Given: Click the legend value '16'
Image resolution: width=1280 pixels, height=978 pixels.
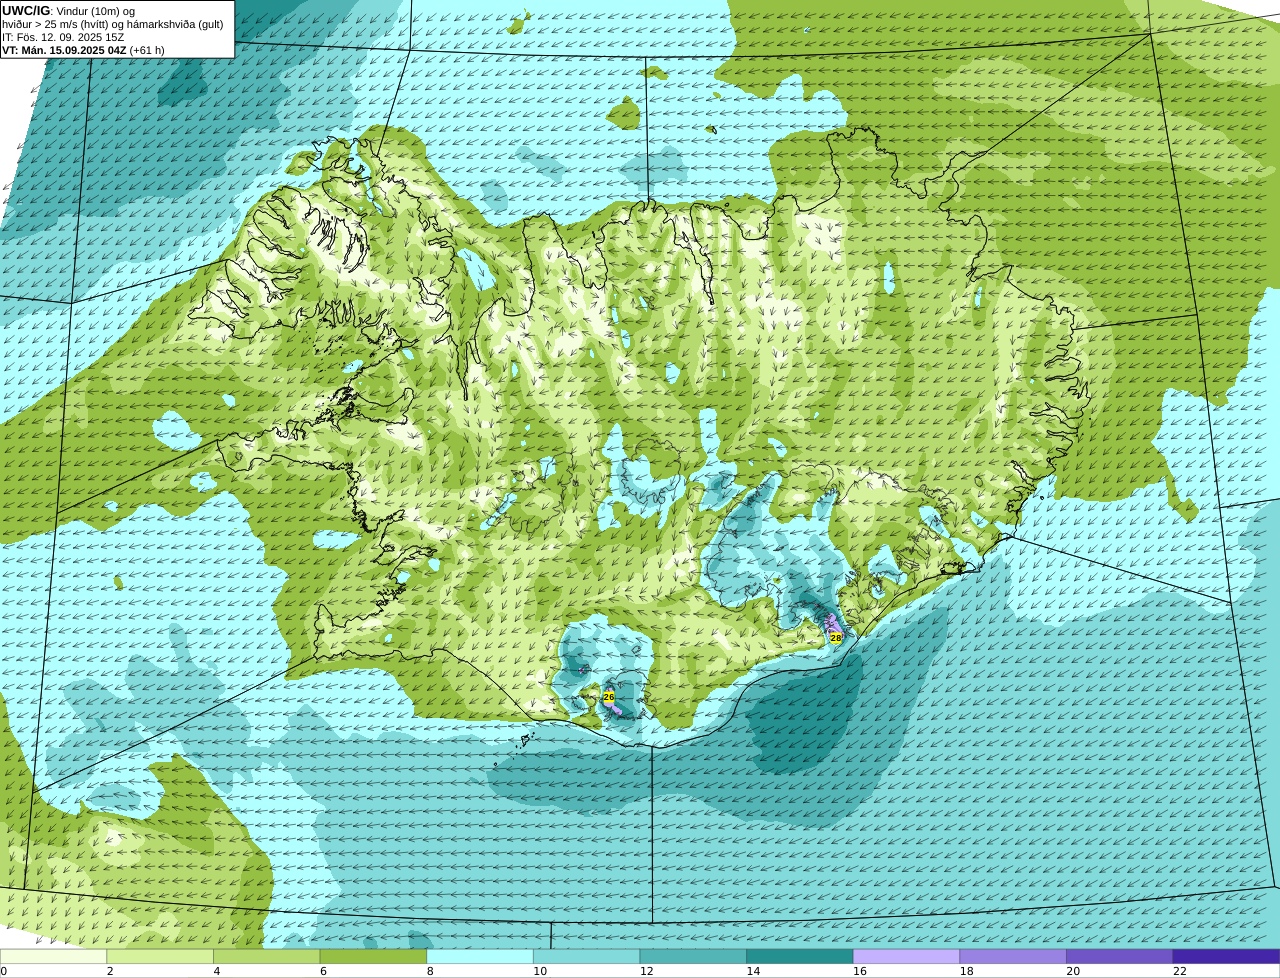Looking at the screenshot, I should (860, 971).
